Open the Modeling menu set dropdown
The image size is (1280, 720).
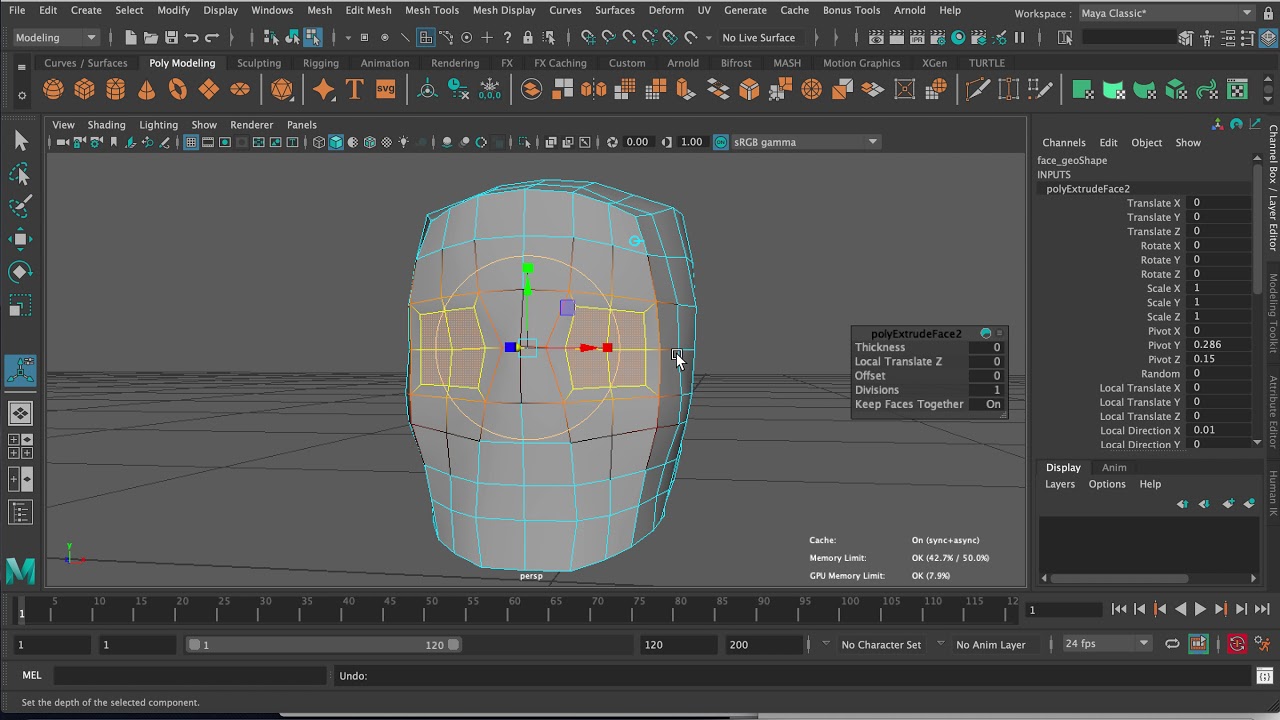55,38
